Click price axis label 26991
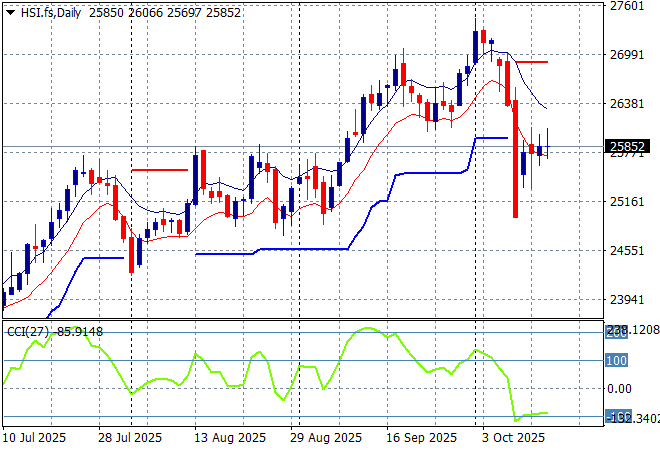This screenshot has height=450, width=660. 627,55
